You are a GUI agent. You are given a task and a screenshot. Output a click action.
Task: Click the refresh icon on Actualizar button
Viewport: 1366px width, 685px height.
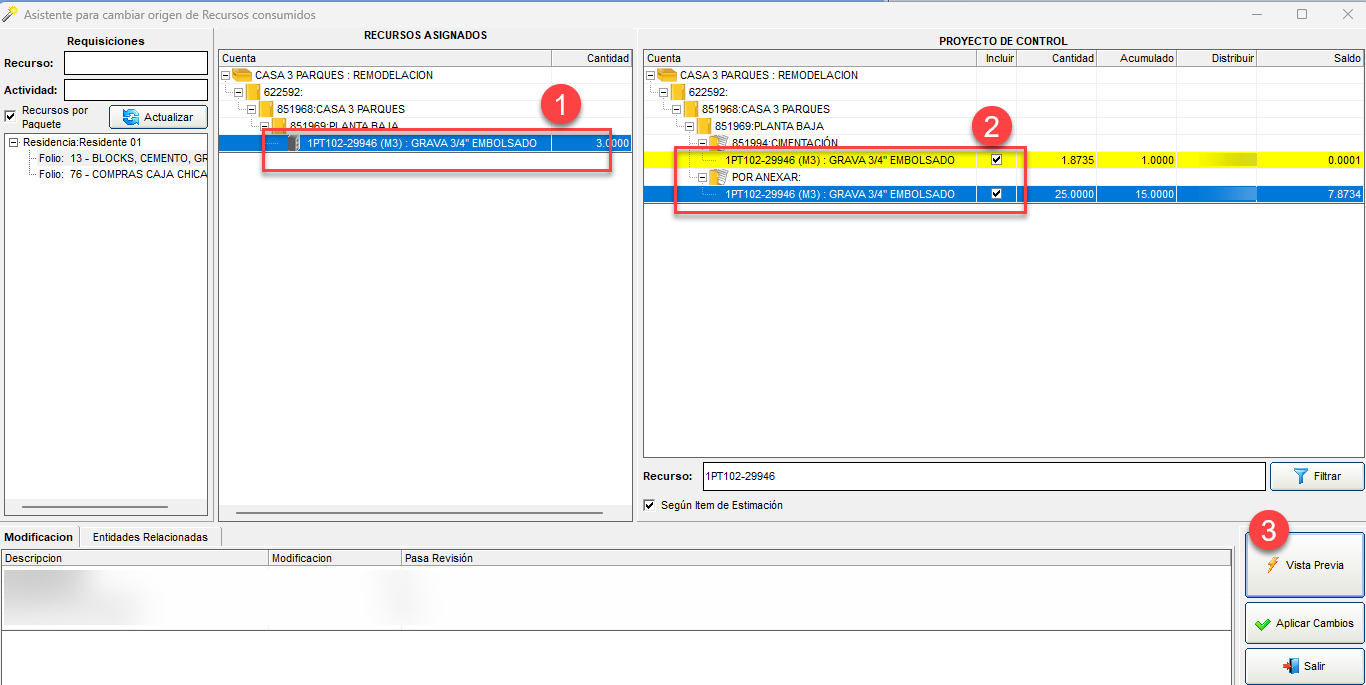130,117
